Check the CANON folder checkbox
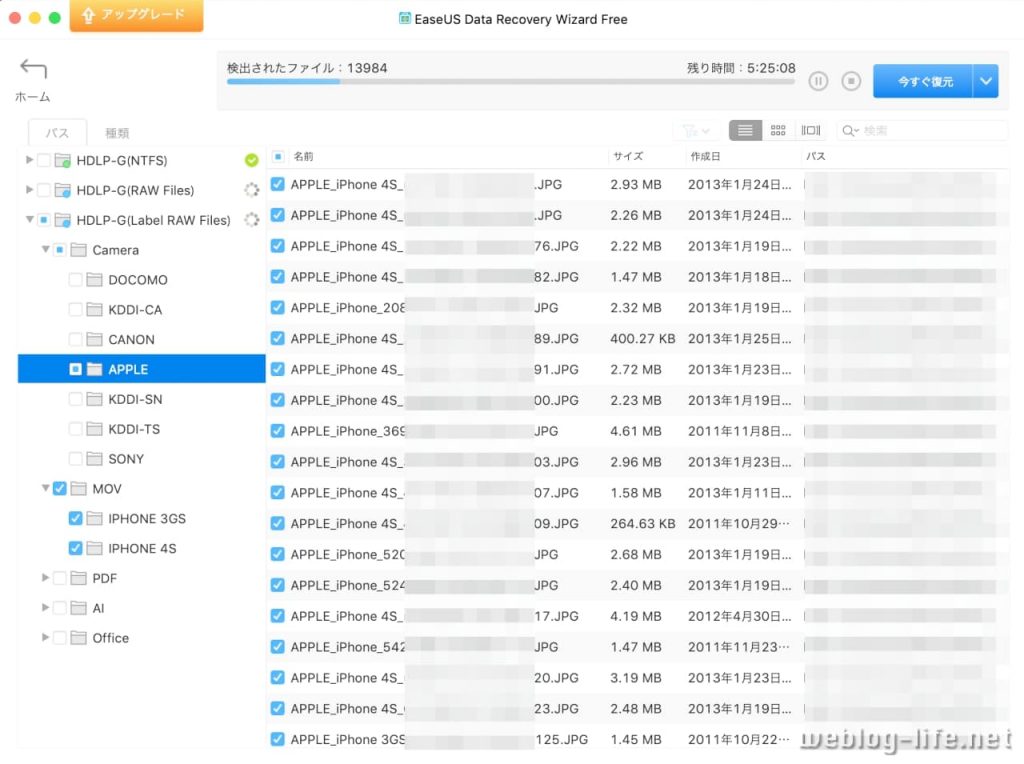The height and width of the screenshot is (764, 1024). coord(75,340)
